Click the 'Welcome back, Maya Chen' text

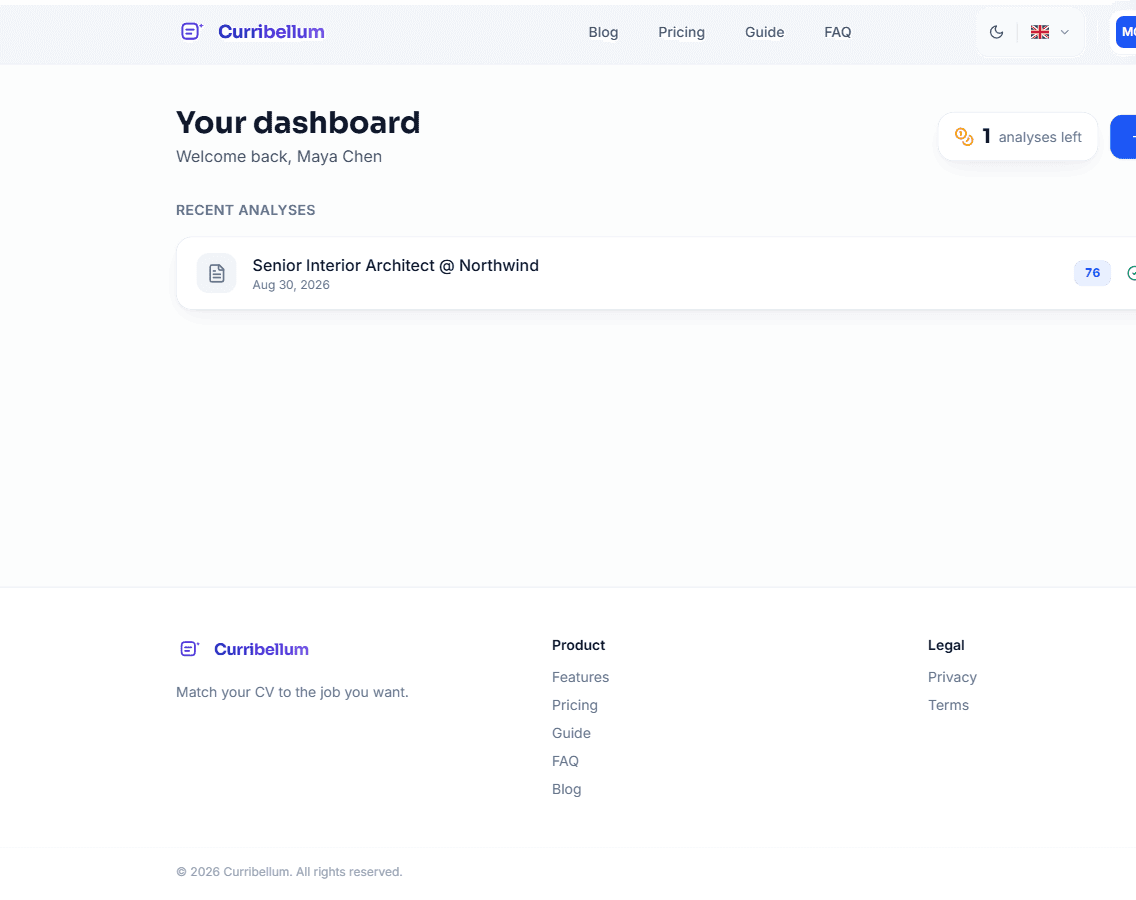coord(279,157)
